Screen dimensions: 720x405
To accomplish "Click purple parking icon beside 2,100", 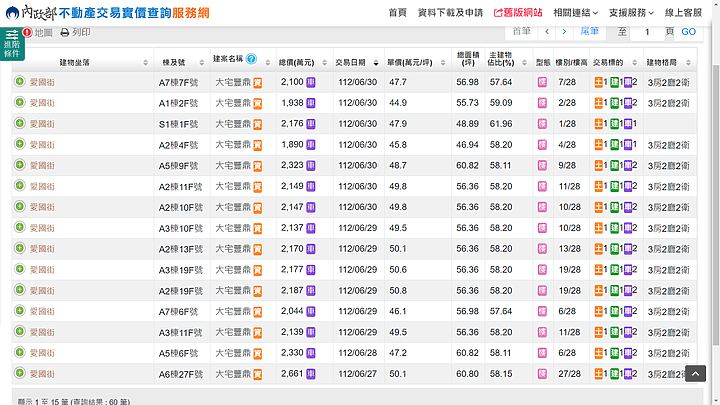I will click(311, 82).
